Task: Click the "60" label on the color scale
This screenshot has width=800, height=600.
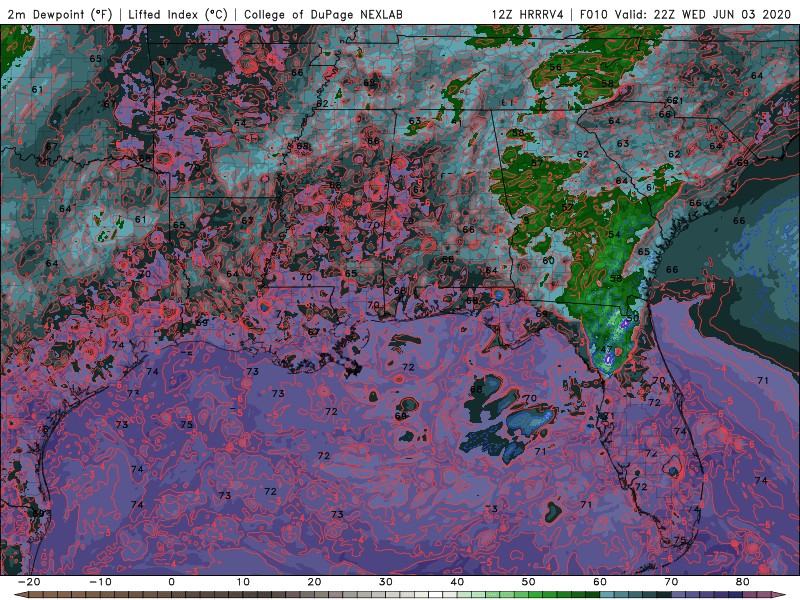Action: 600,582
